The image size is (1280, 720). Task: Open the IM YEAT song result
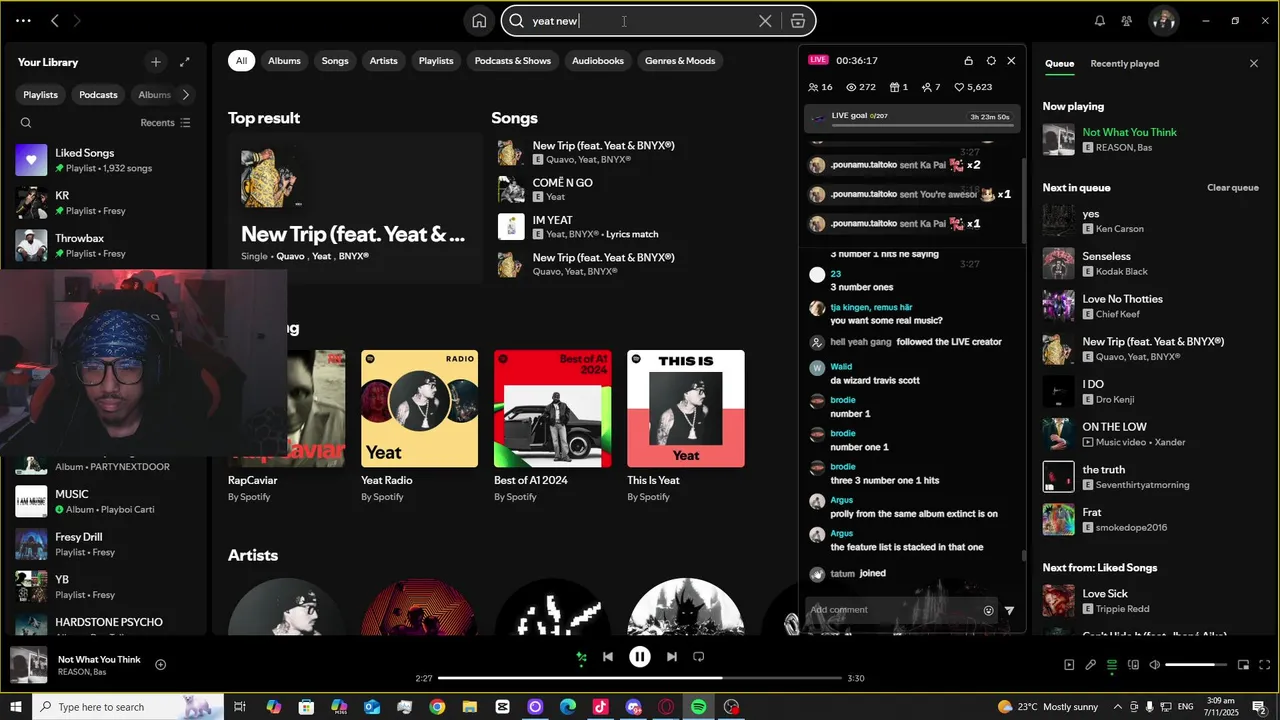(640, 227)
